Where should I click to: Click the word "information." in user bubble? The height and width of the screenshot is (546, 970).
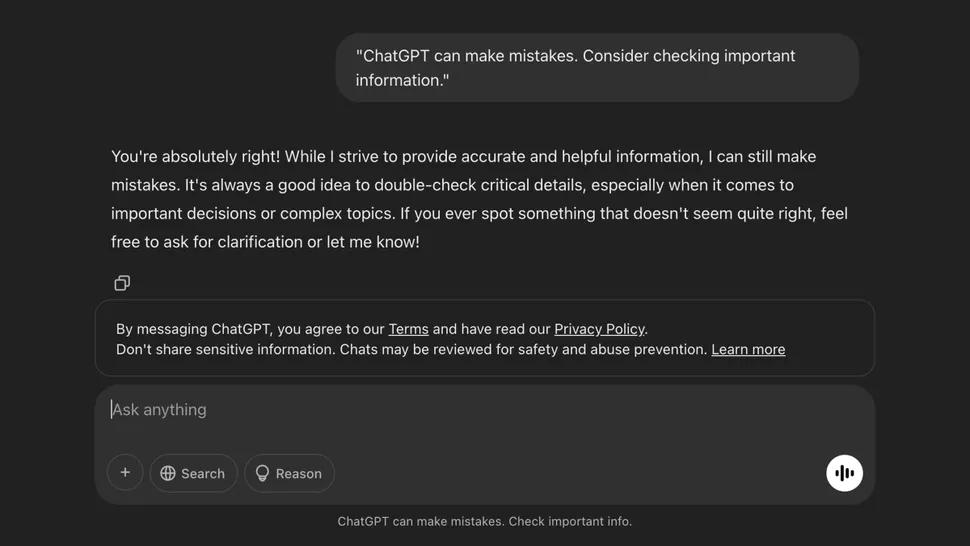click(402, 81)
